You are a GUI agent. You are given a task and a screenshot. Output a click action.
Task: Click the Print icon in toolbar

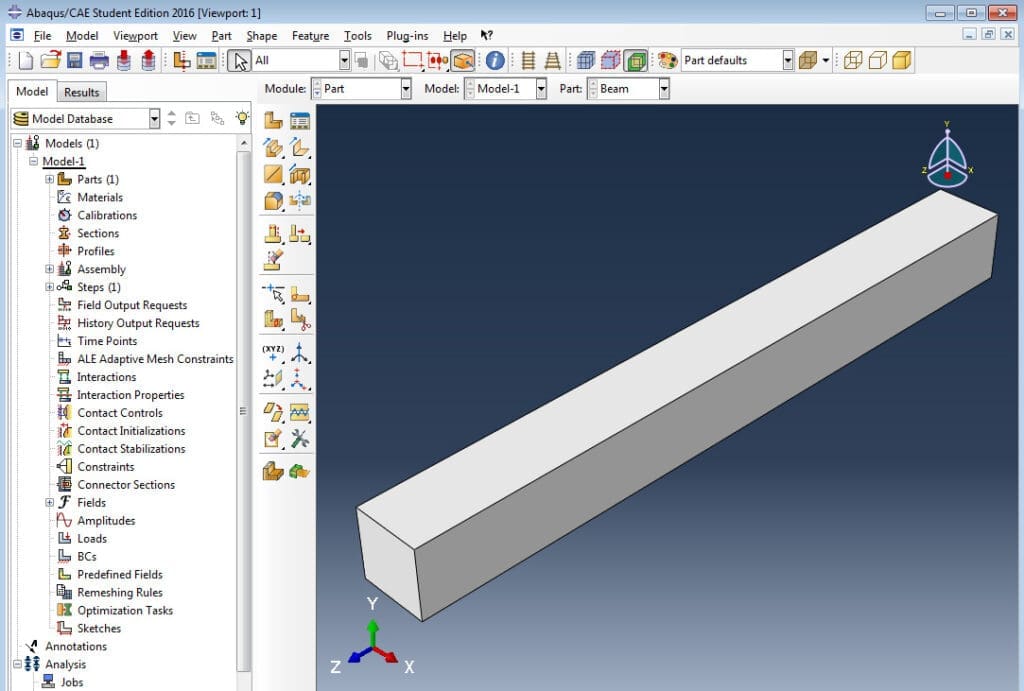coord(99,60)
